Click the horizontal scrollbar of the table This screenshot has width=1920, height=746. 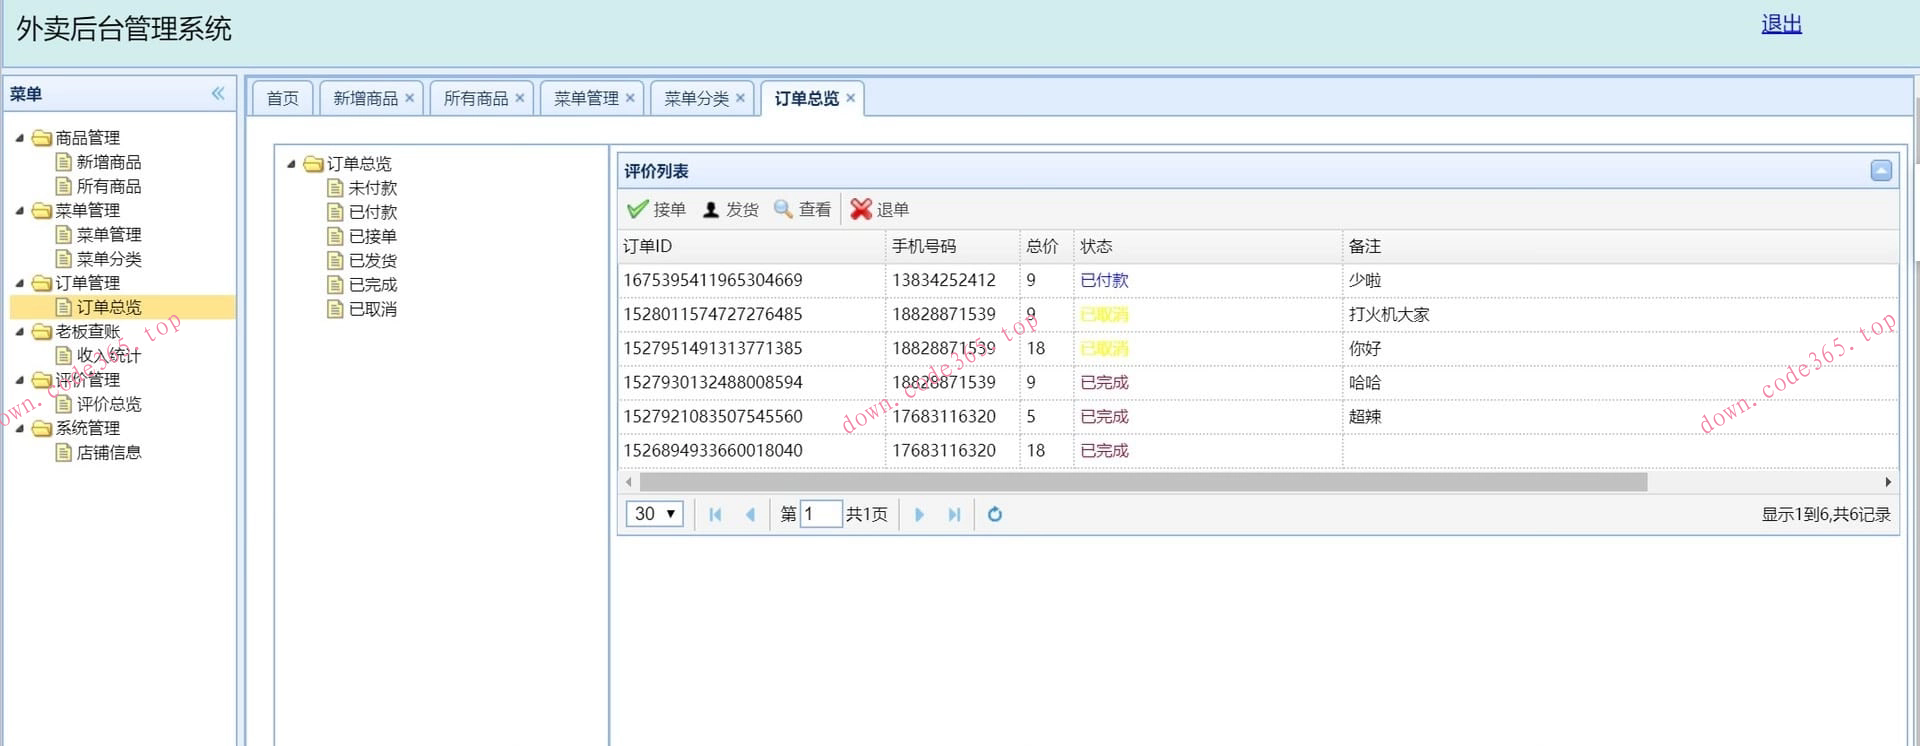point(1142,483)
